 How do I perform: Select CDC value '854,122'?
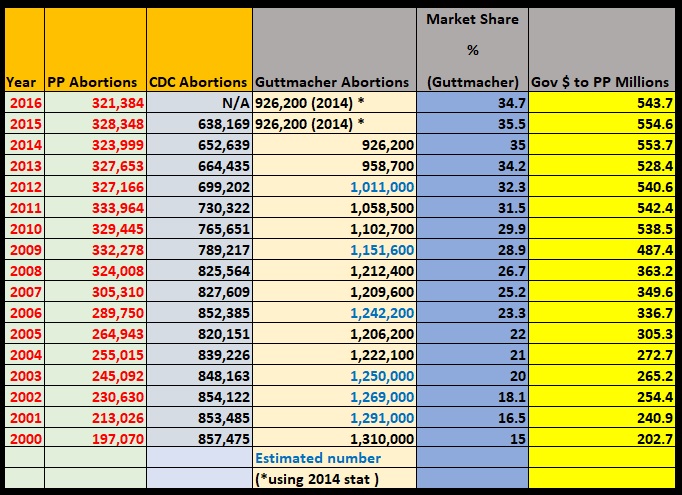point(224,397)
